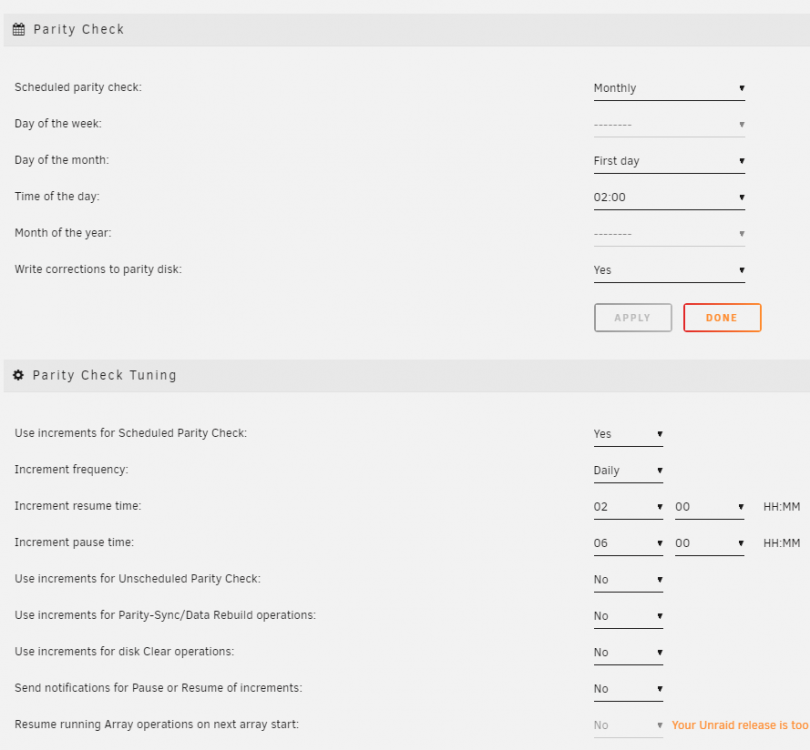Click HH:MM hint beside Increment pause time
This screenshot has width=810, height=750.
pyautogui.click(x=782, y=543)
